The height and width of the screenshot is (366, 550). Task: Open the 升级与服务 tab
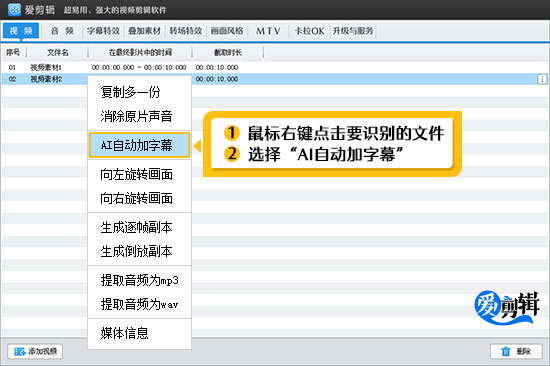pos(353,31)
